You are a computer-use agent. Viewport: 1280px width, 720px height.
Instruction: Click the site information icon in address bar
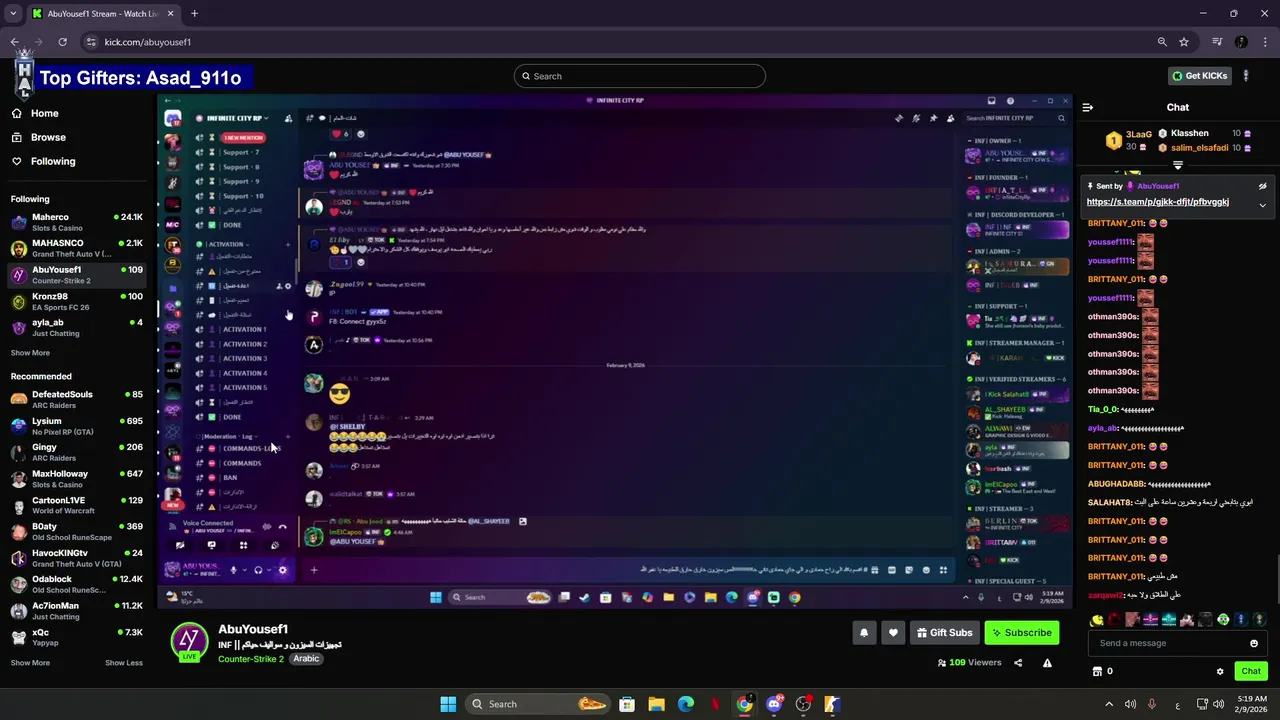(91, 42)
